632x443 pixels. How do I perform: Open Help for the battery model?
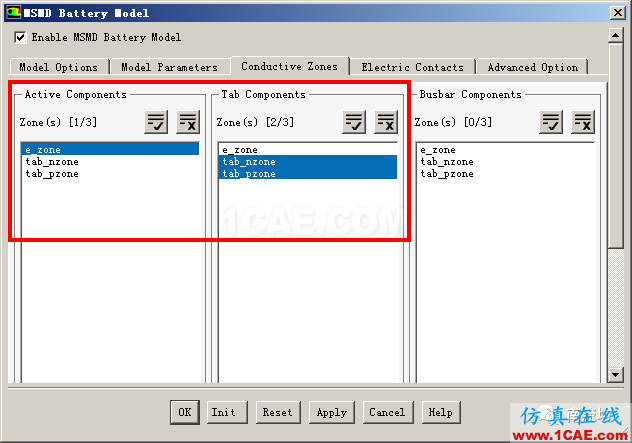441,412
